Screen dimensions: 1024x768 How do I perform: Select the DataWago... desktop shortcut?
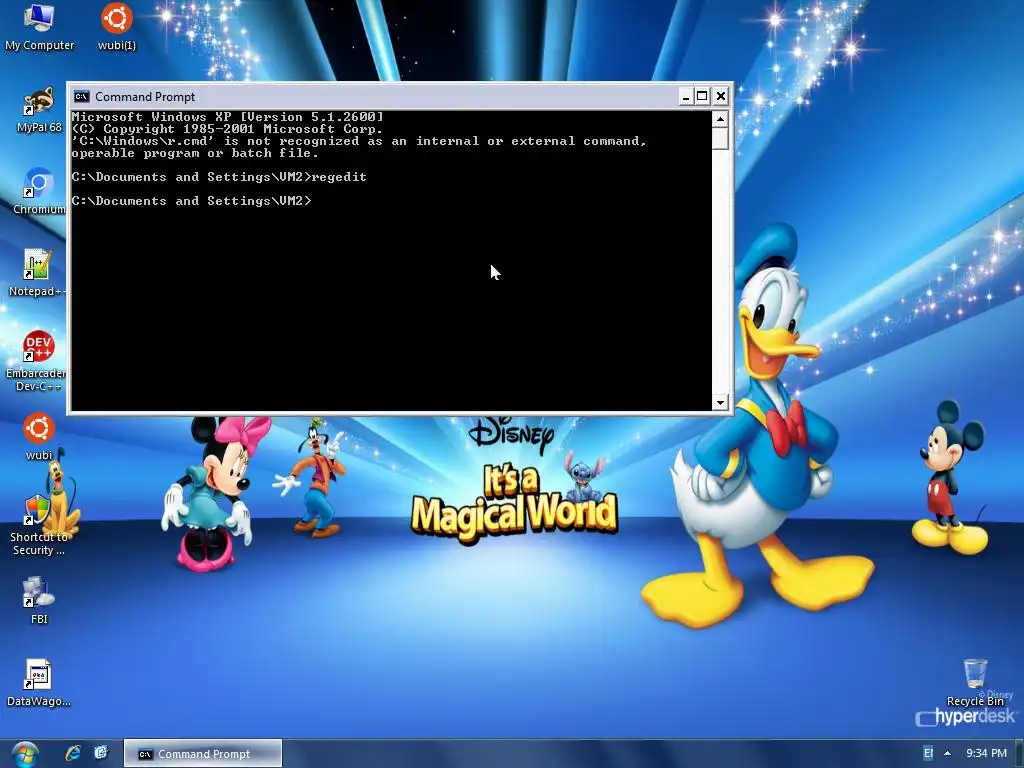click(39, 683)
